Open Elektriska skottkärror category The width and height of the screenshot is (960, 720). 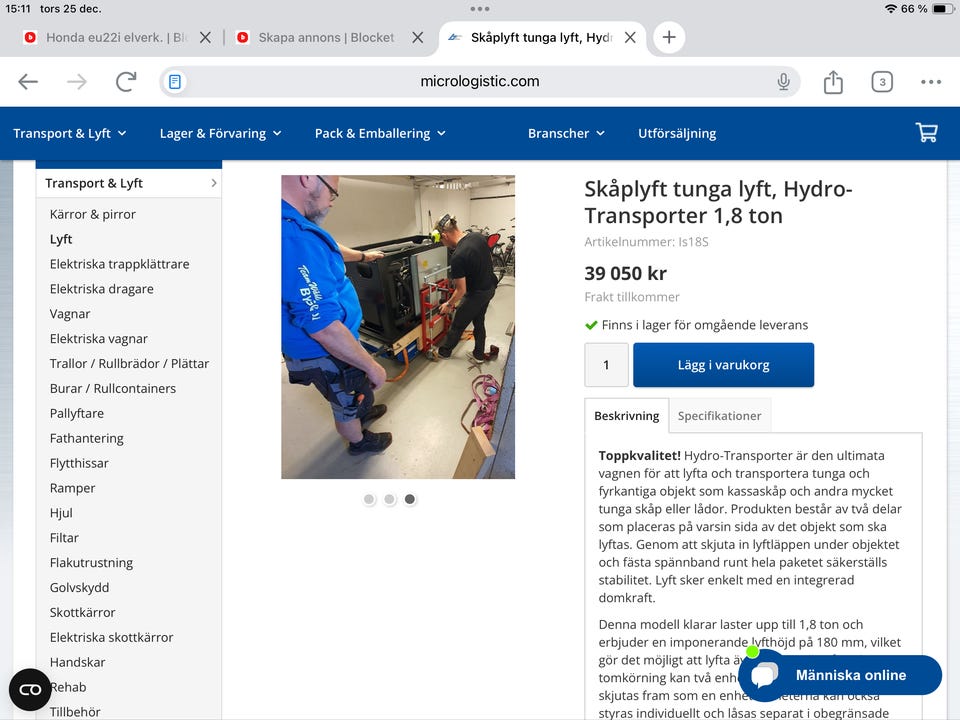coord(111,637)
